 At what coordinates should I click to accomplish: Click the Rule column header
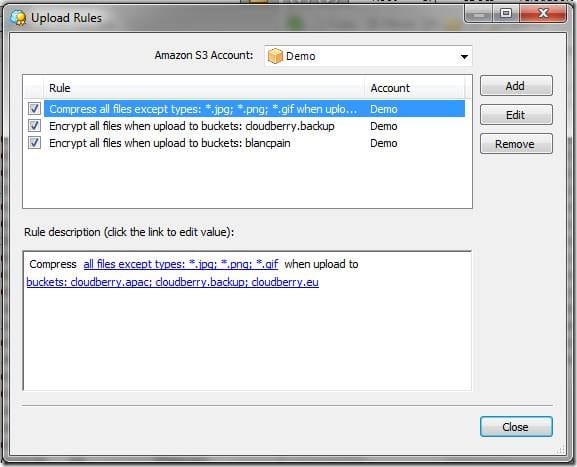(x=204, y=88)
